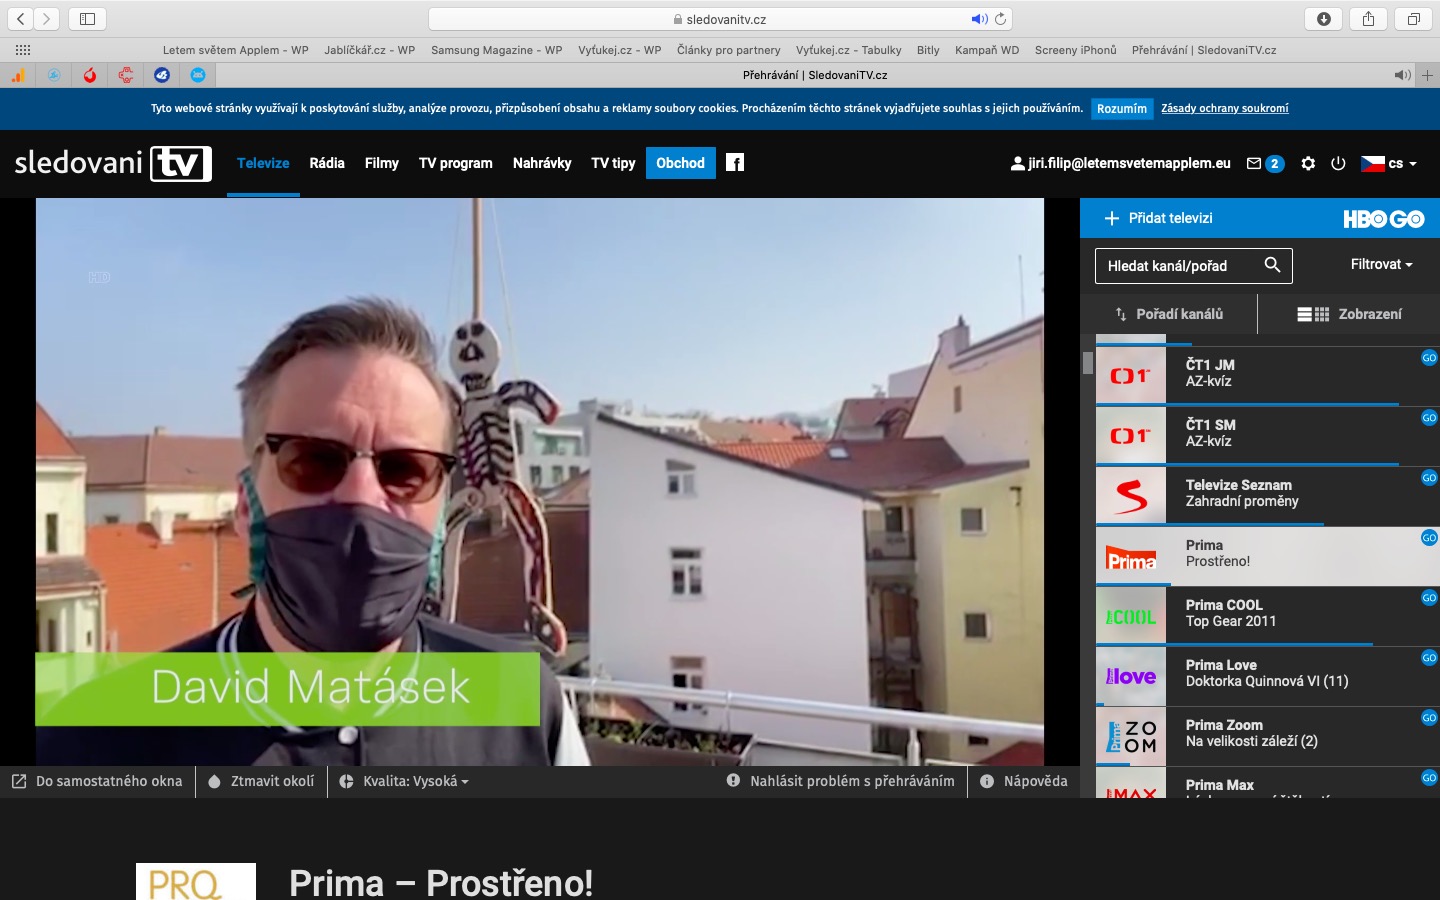Open 'Zásady ochrany soukromí' privacy link

(1225, 109)
